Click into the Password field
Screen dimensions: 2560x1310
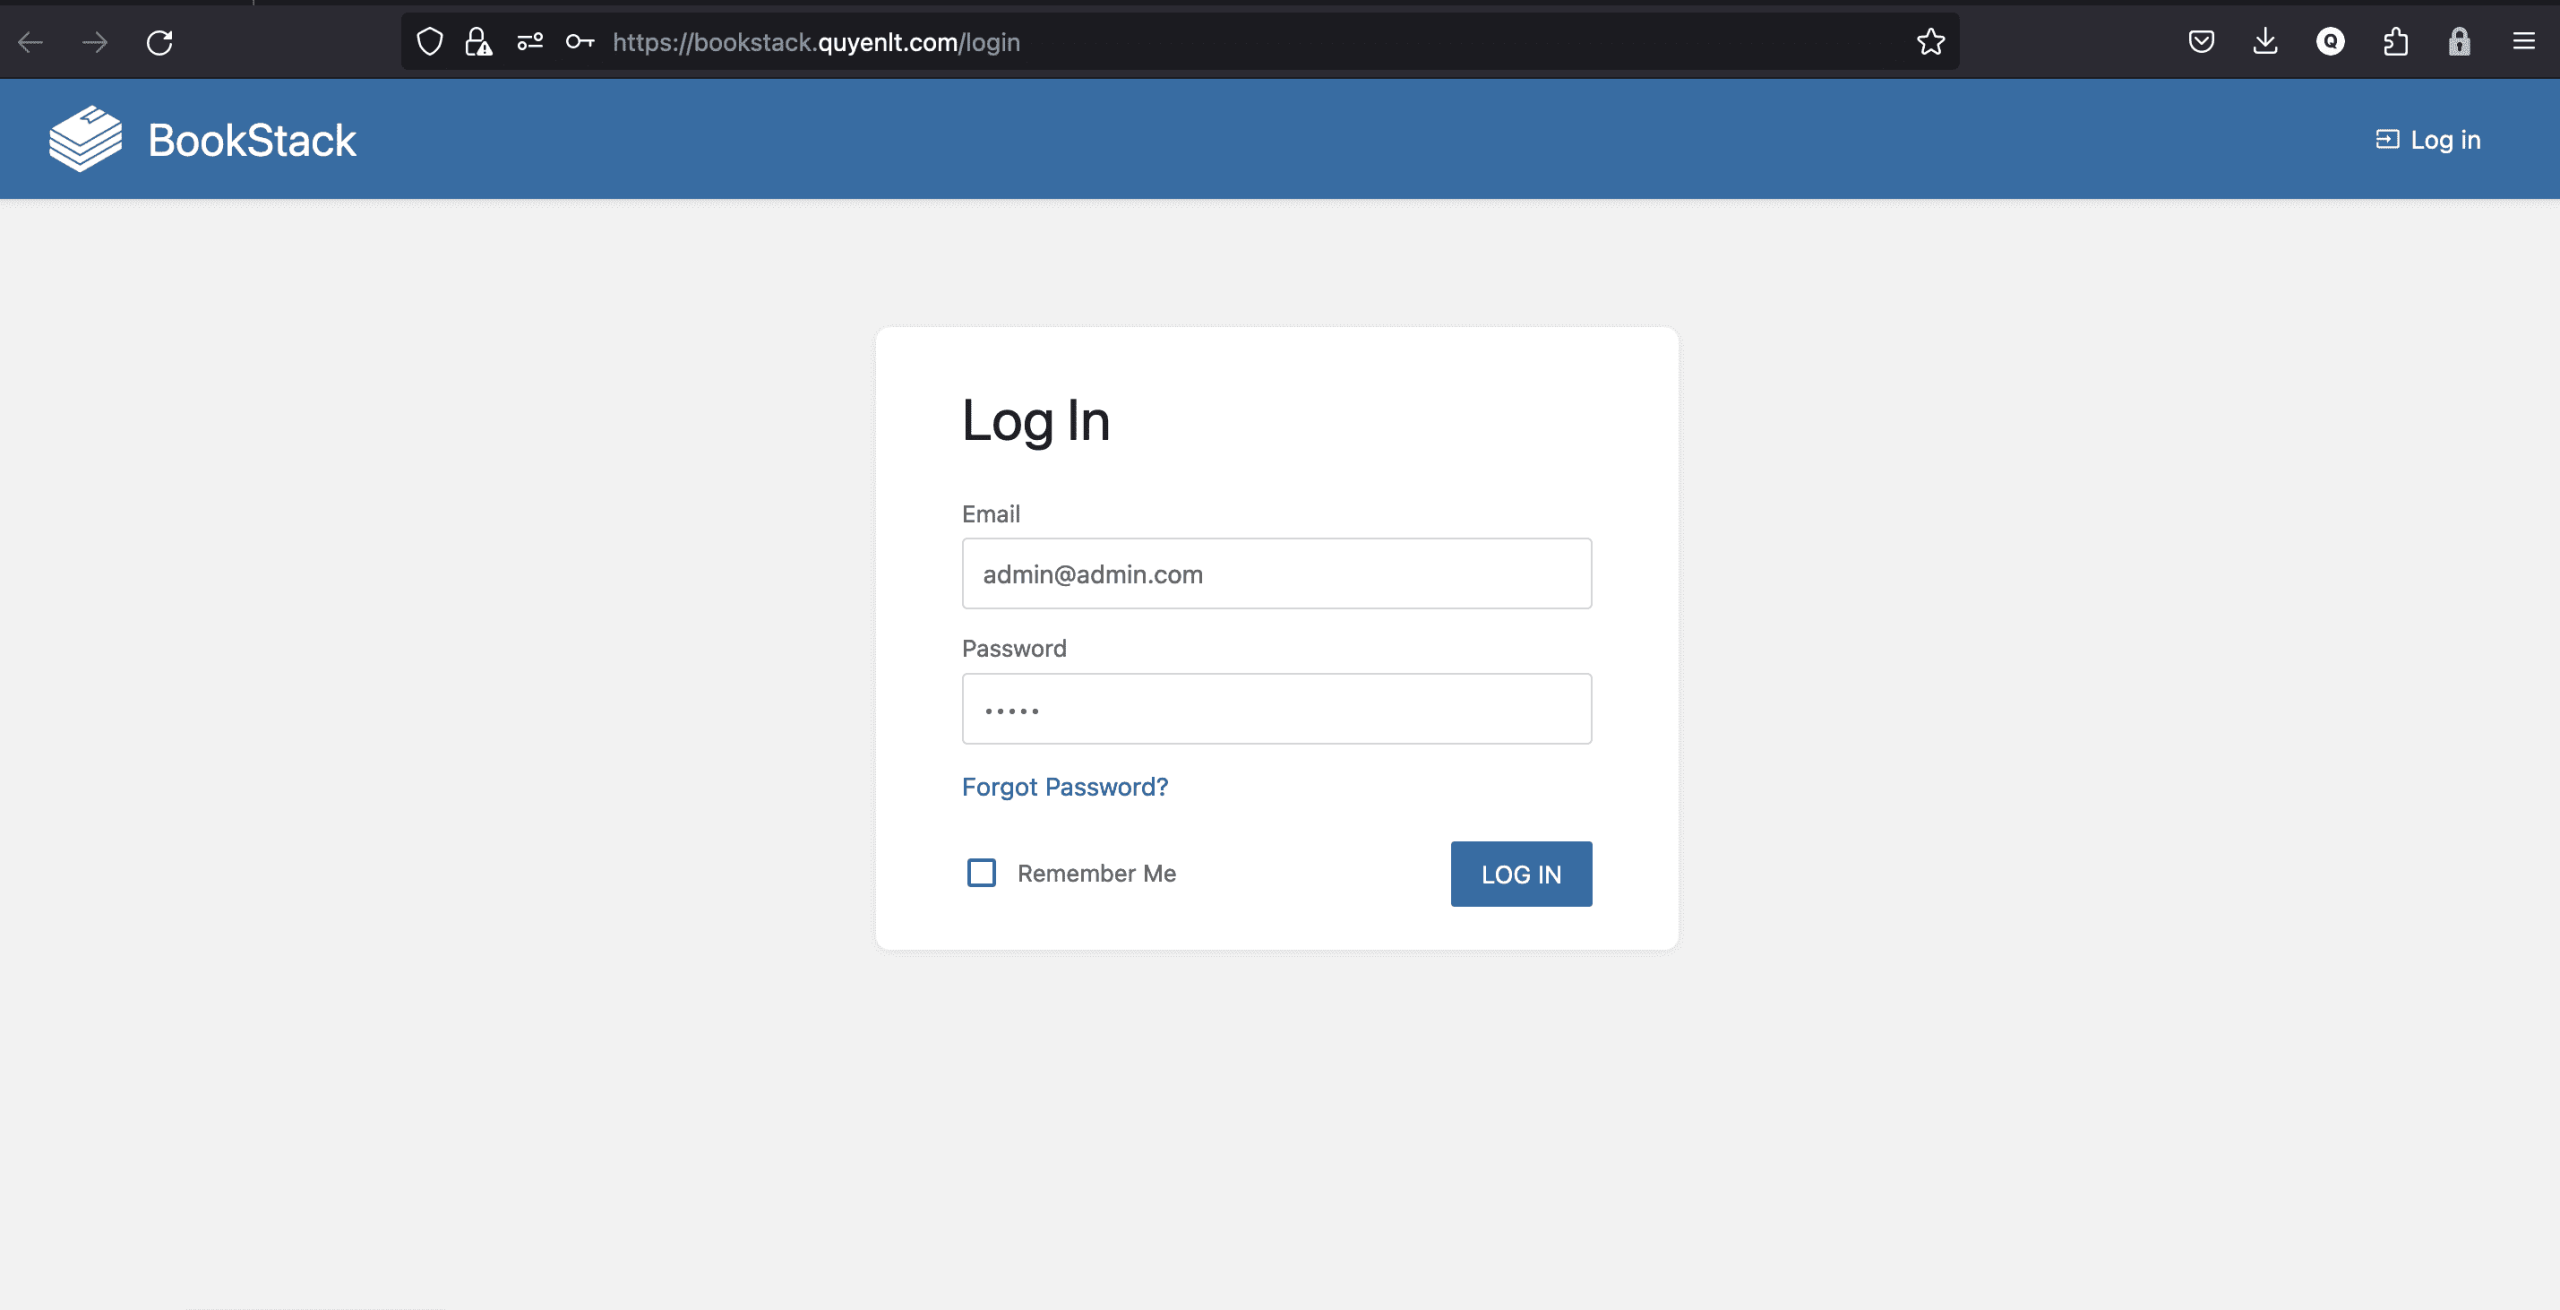point(1276,709)
